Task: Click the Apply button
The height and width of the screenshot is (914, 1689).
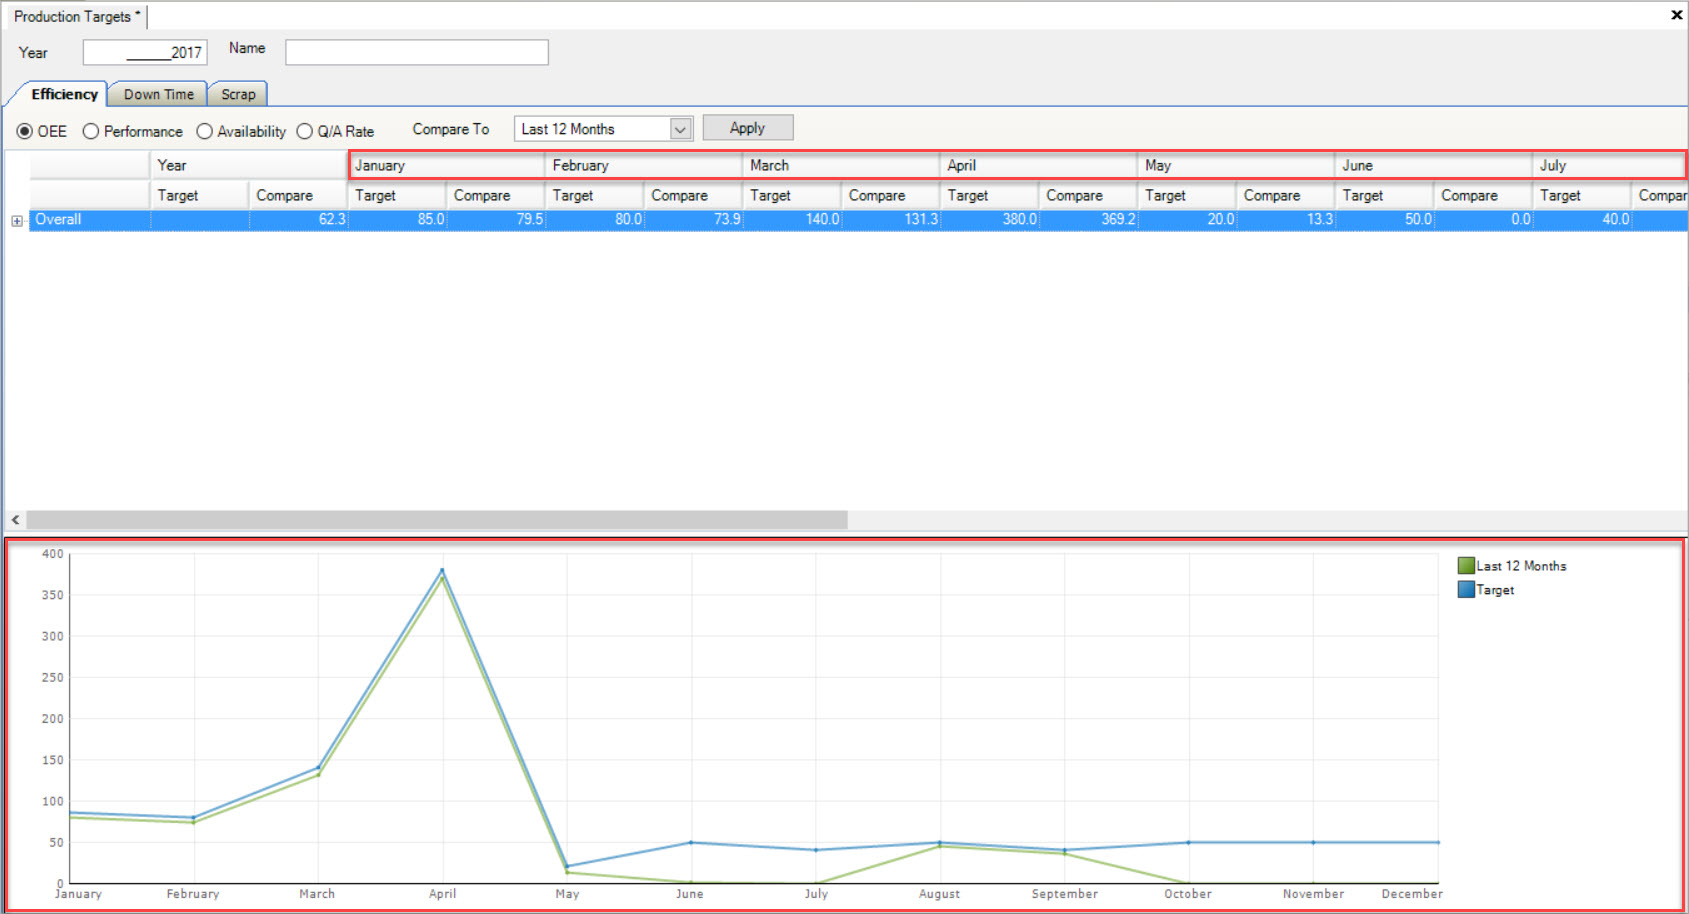Action: (x=748, y=128)
